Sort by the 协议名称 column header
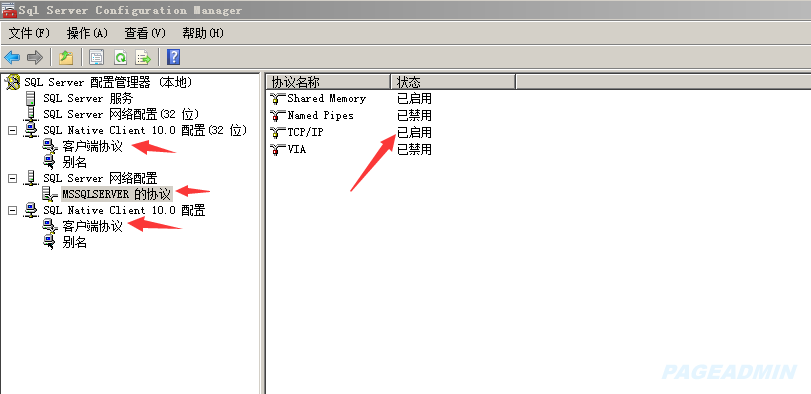 tap(328, 82)
